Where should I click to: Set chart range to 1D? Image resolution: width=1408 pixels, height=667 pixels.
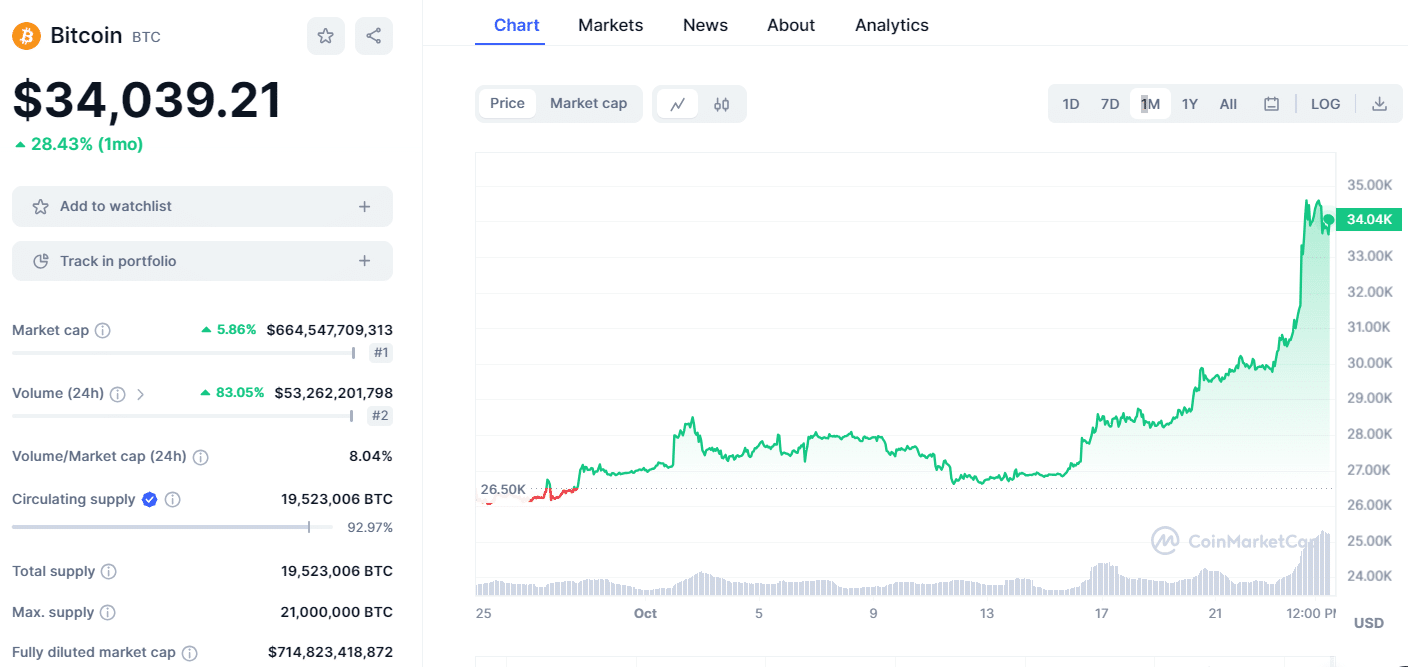1070,104
